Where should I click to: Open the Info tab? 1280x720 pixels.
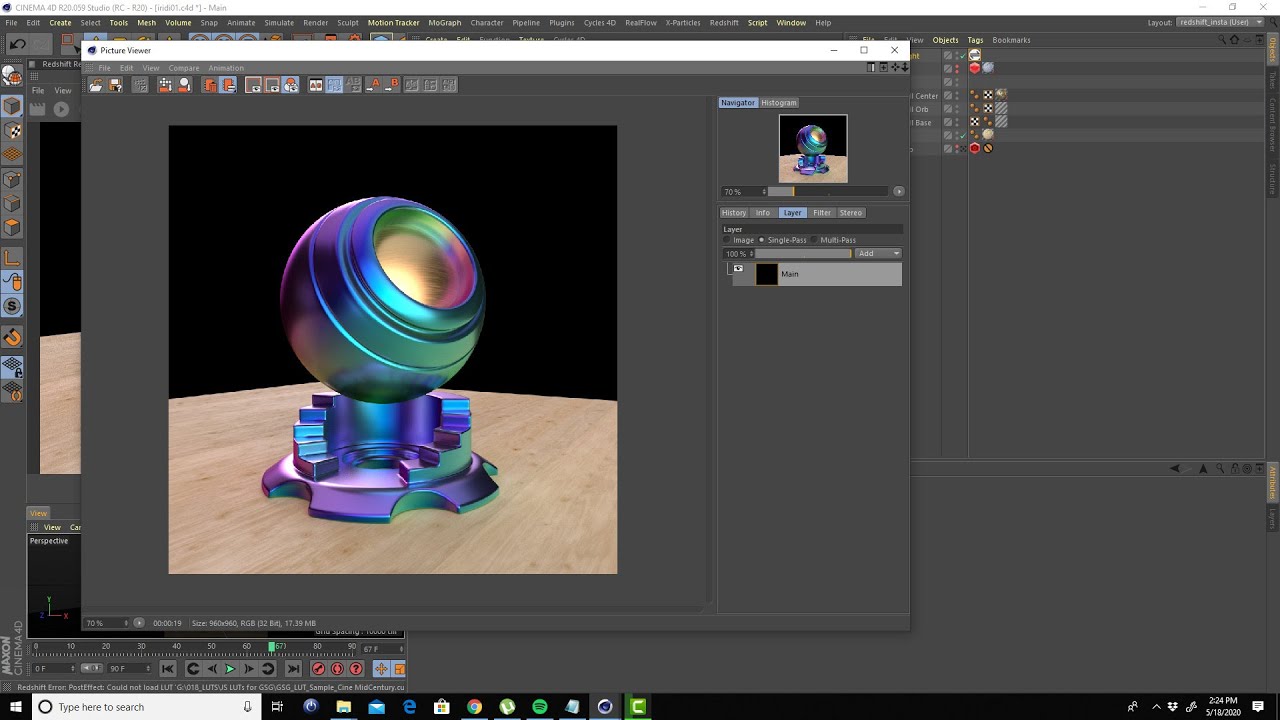point(763,213)
